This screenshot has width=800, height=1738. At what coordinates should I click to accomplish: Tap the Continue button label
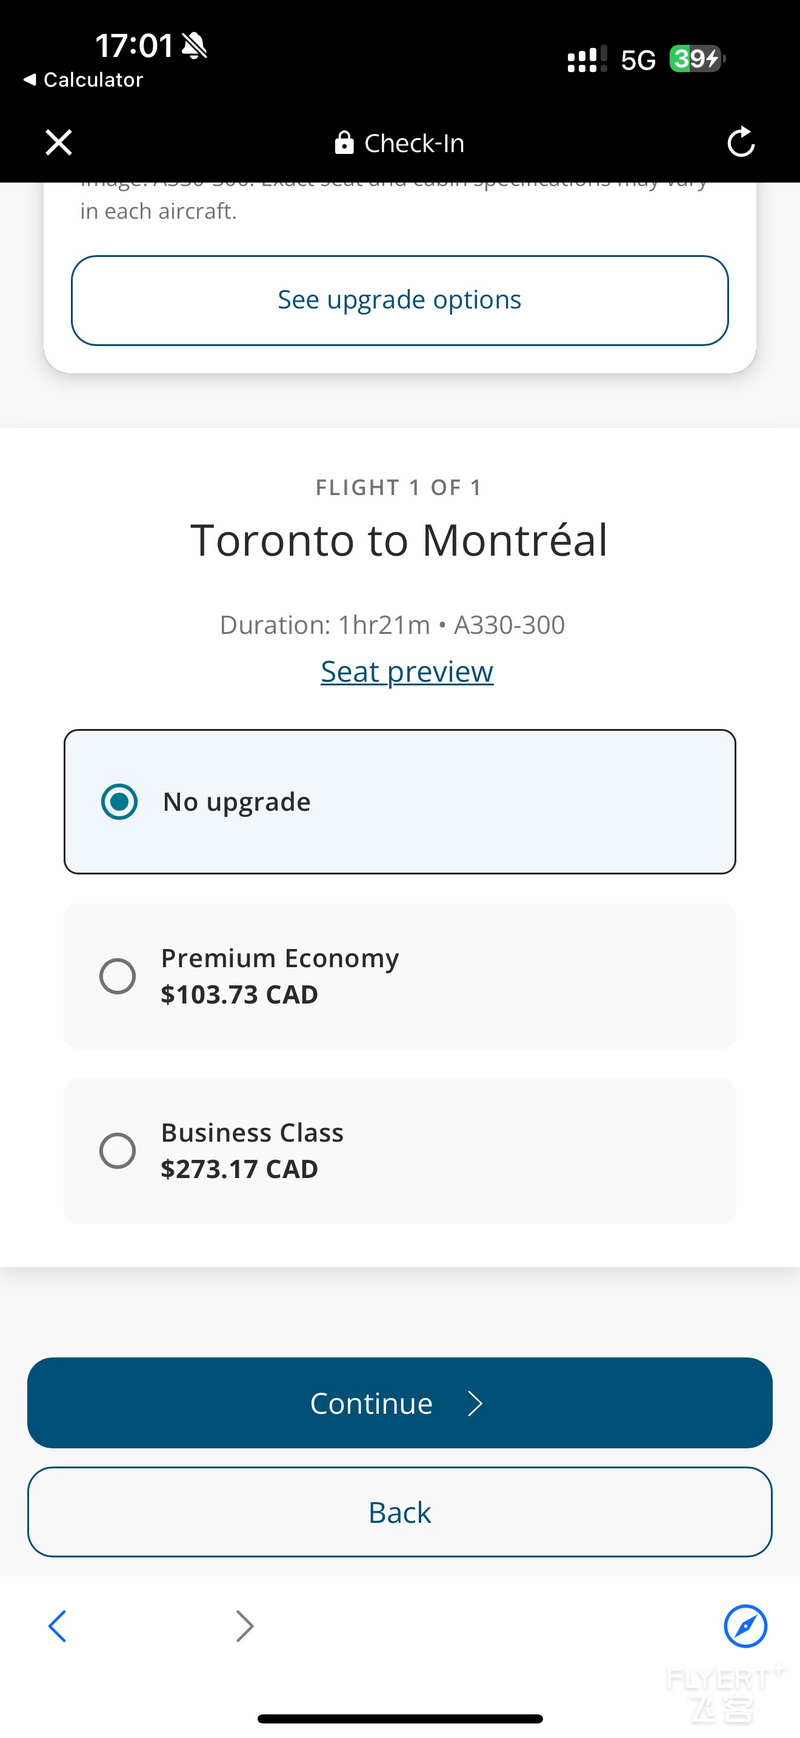tap(371, 1404)
